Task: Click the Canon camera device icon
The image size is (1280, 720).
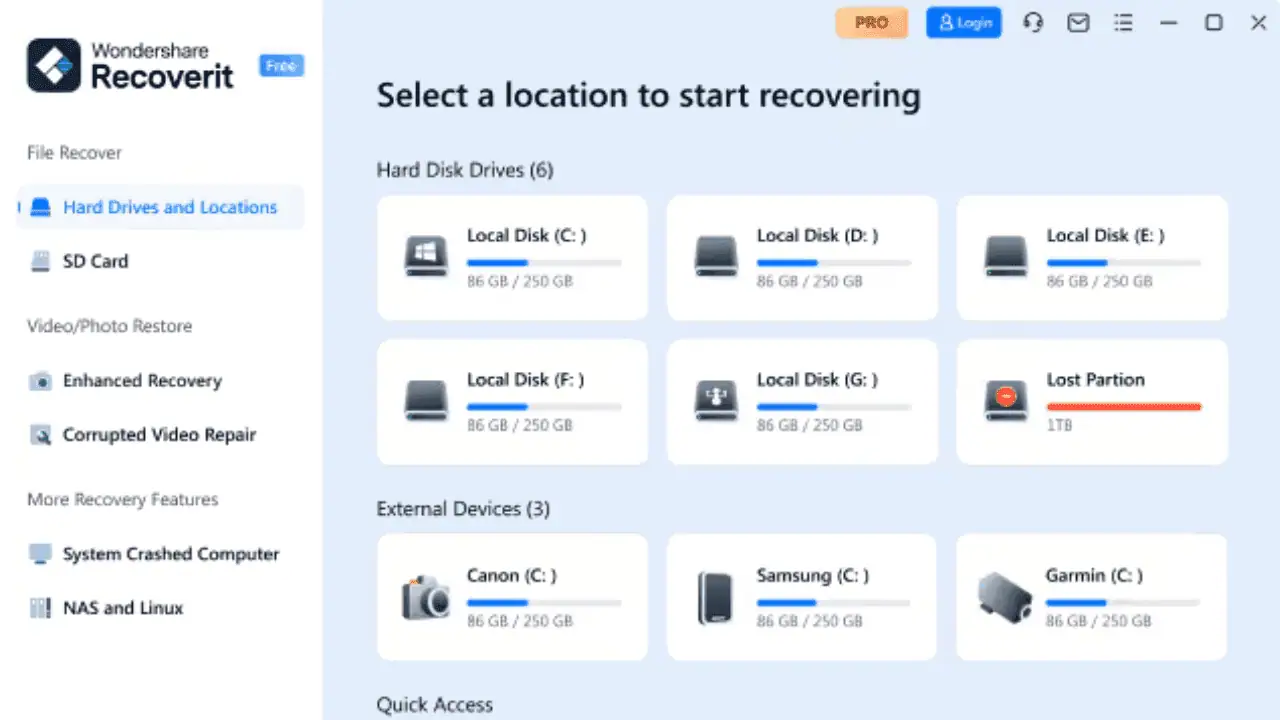Action: coord(426,597)
